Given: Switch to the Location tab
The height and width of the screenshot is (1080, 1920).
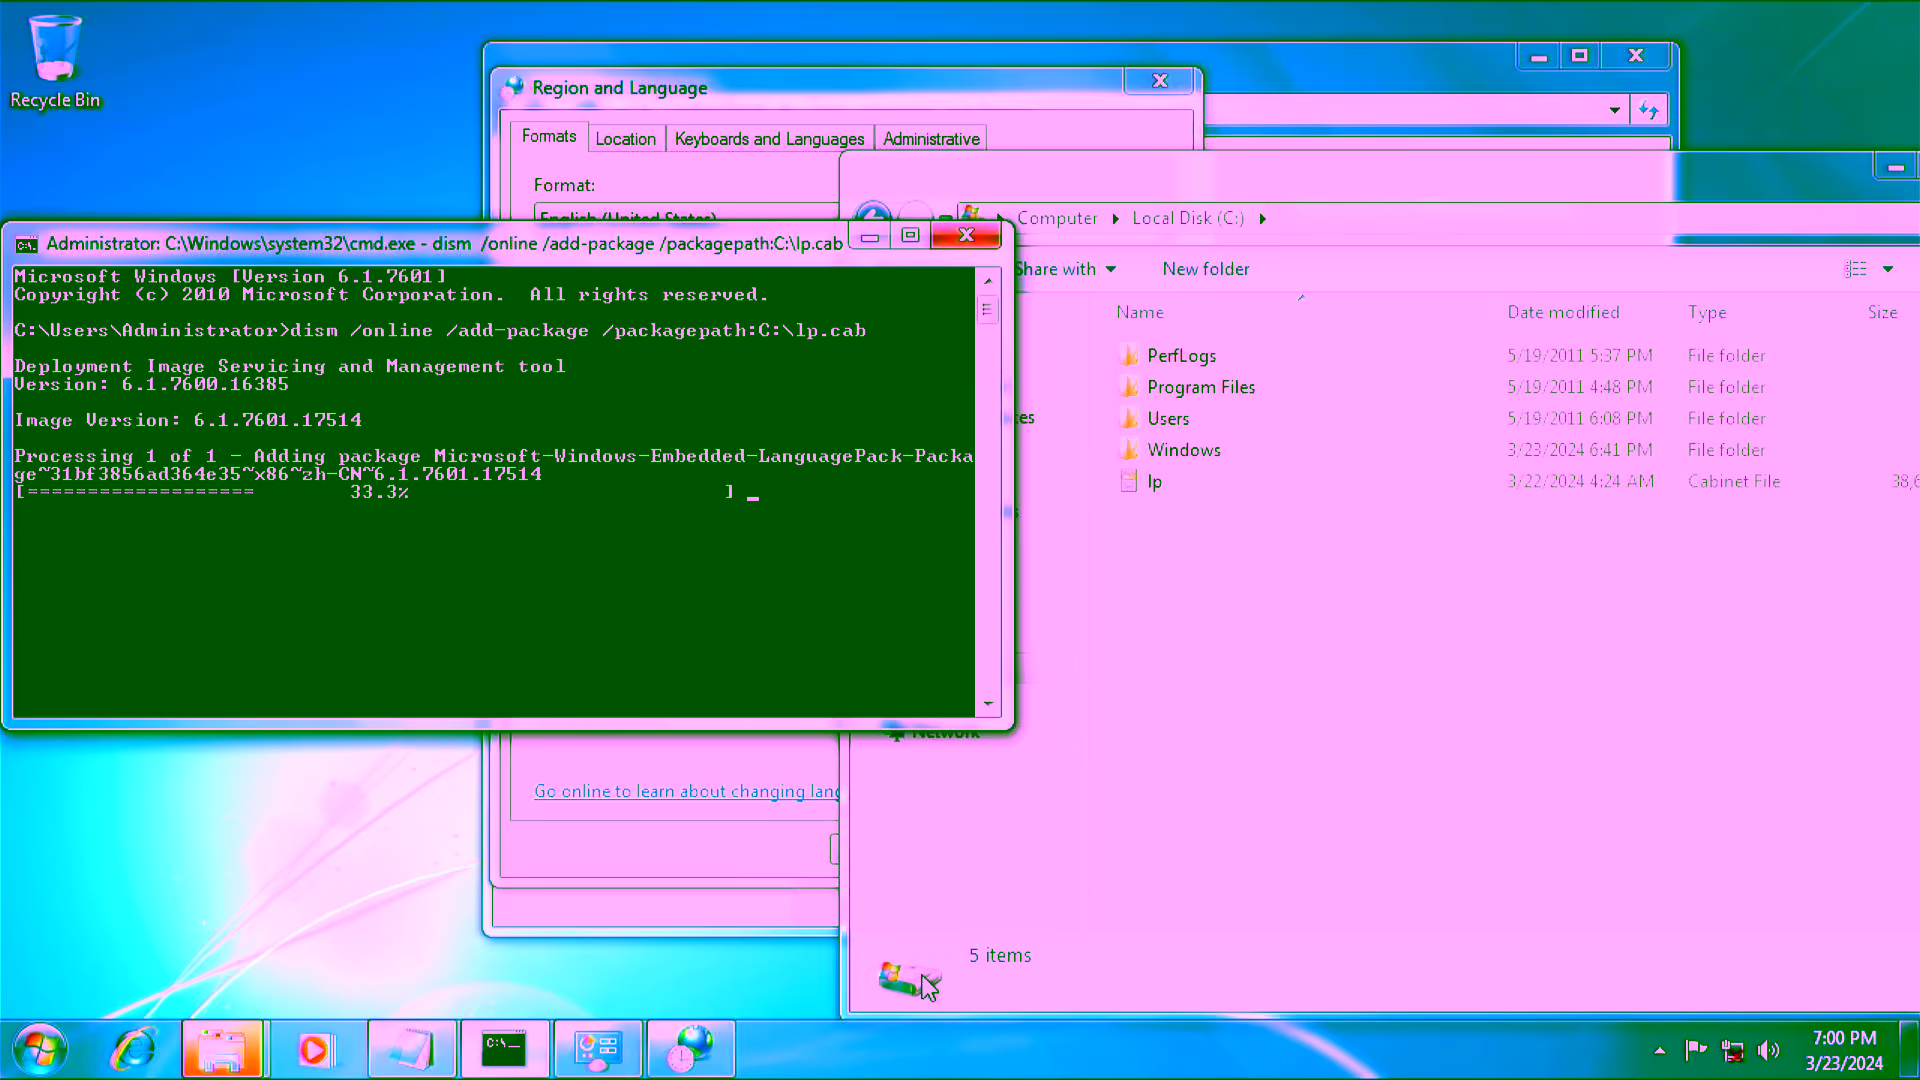Looking at the screenshot, I should tap(626, 139).
